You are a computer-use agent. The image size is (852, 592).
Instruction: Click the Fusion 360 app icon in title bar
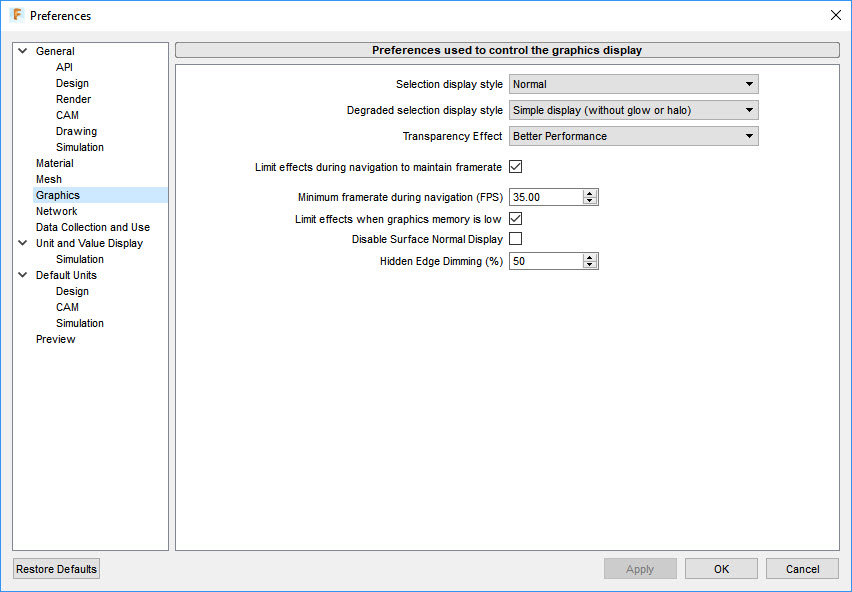coord(17,15)
